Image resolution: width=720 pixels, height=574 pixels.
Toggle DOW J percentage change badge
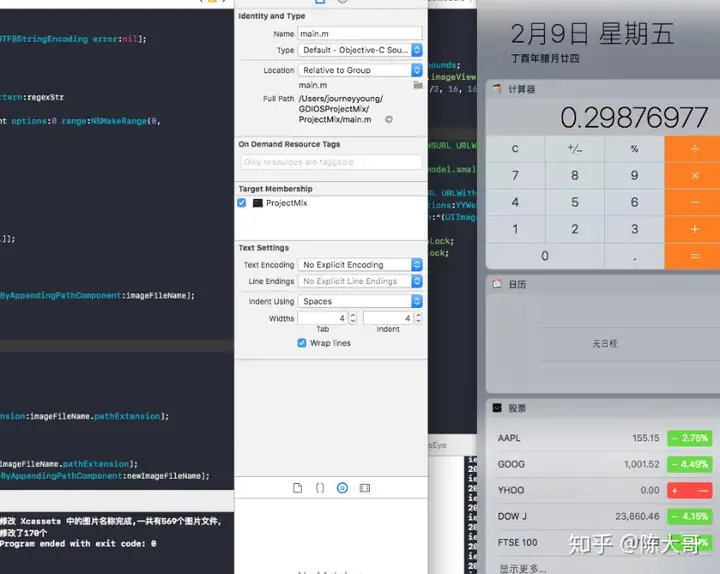point(690,517)
